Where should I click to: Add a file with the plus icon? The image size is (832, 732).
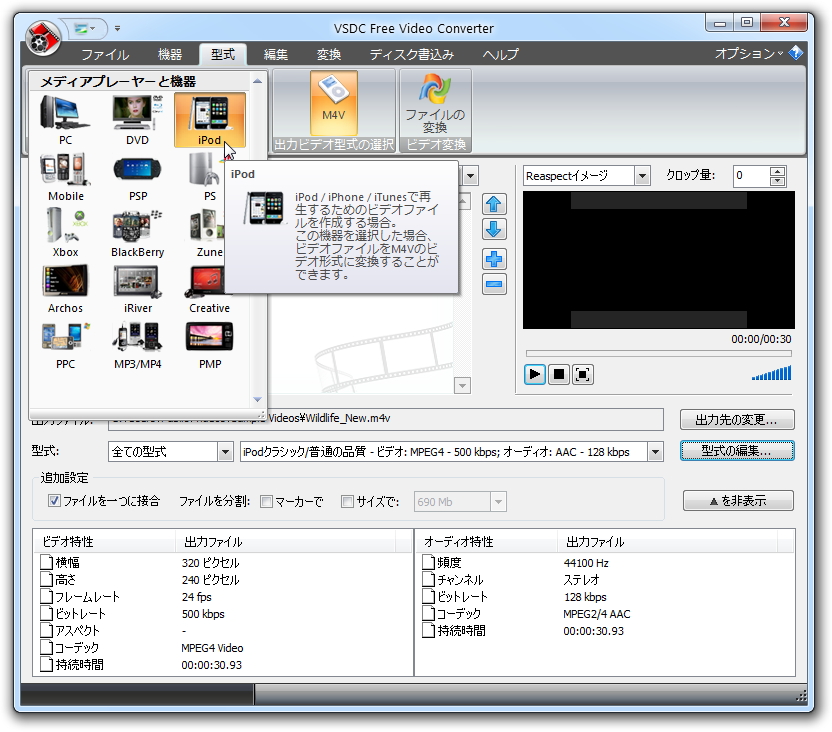(494, 259)
